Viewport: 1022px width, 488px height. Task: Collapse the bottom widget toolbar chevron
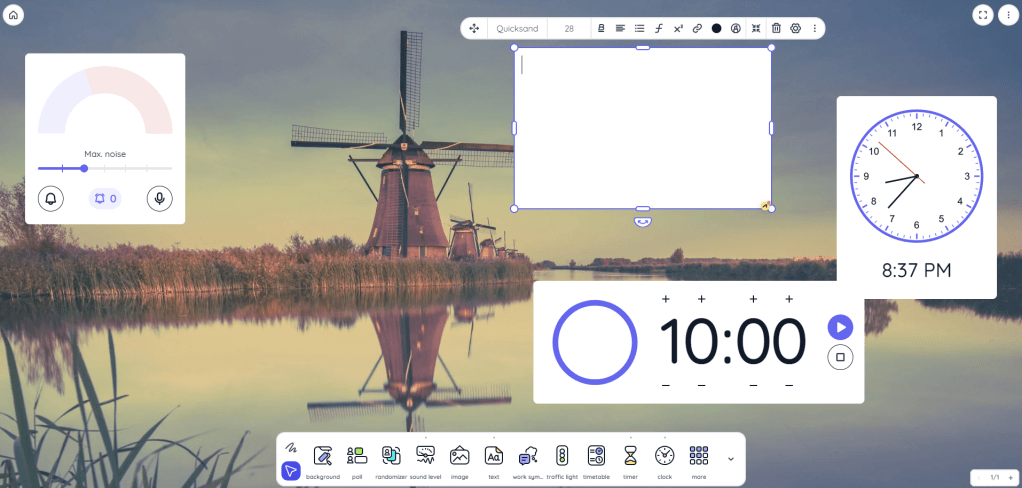click(x=730, y=459)
